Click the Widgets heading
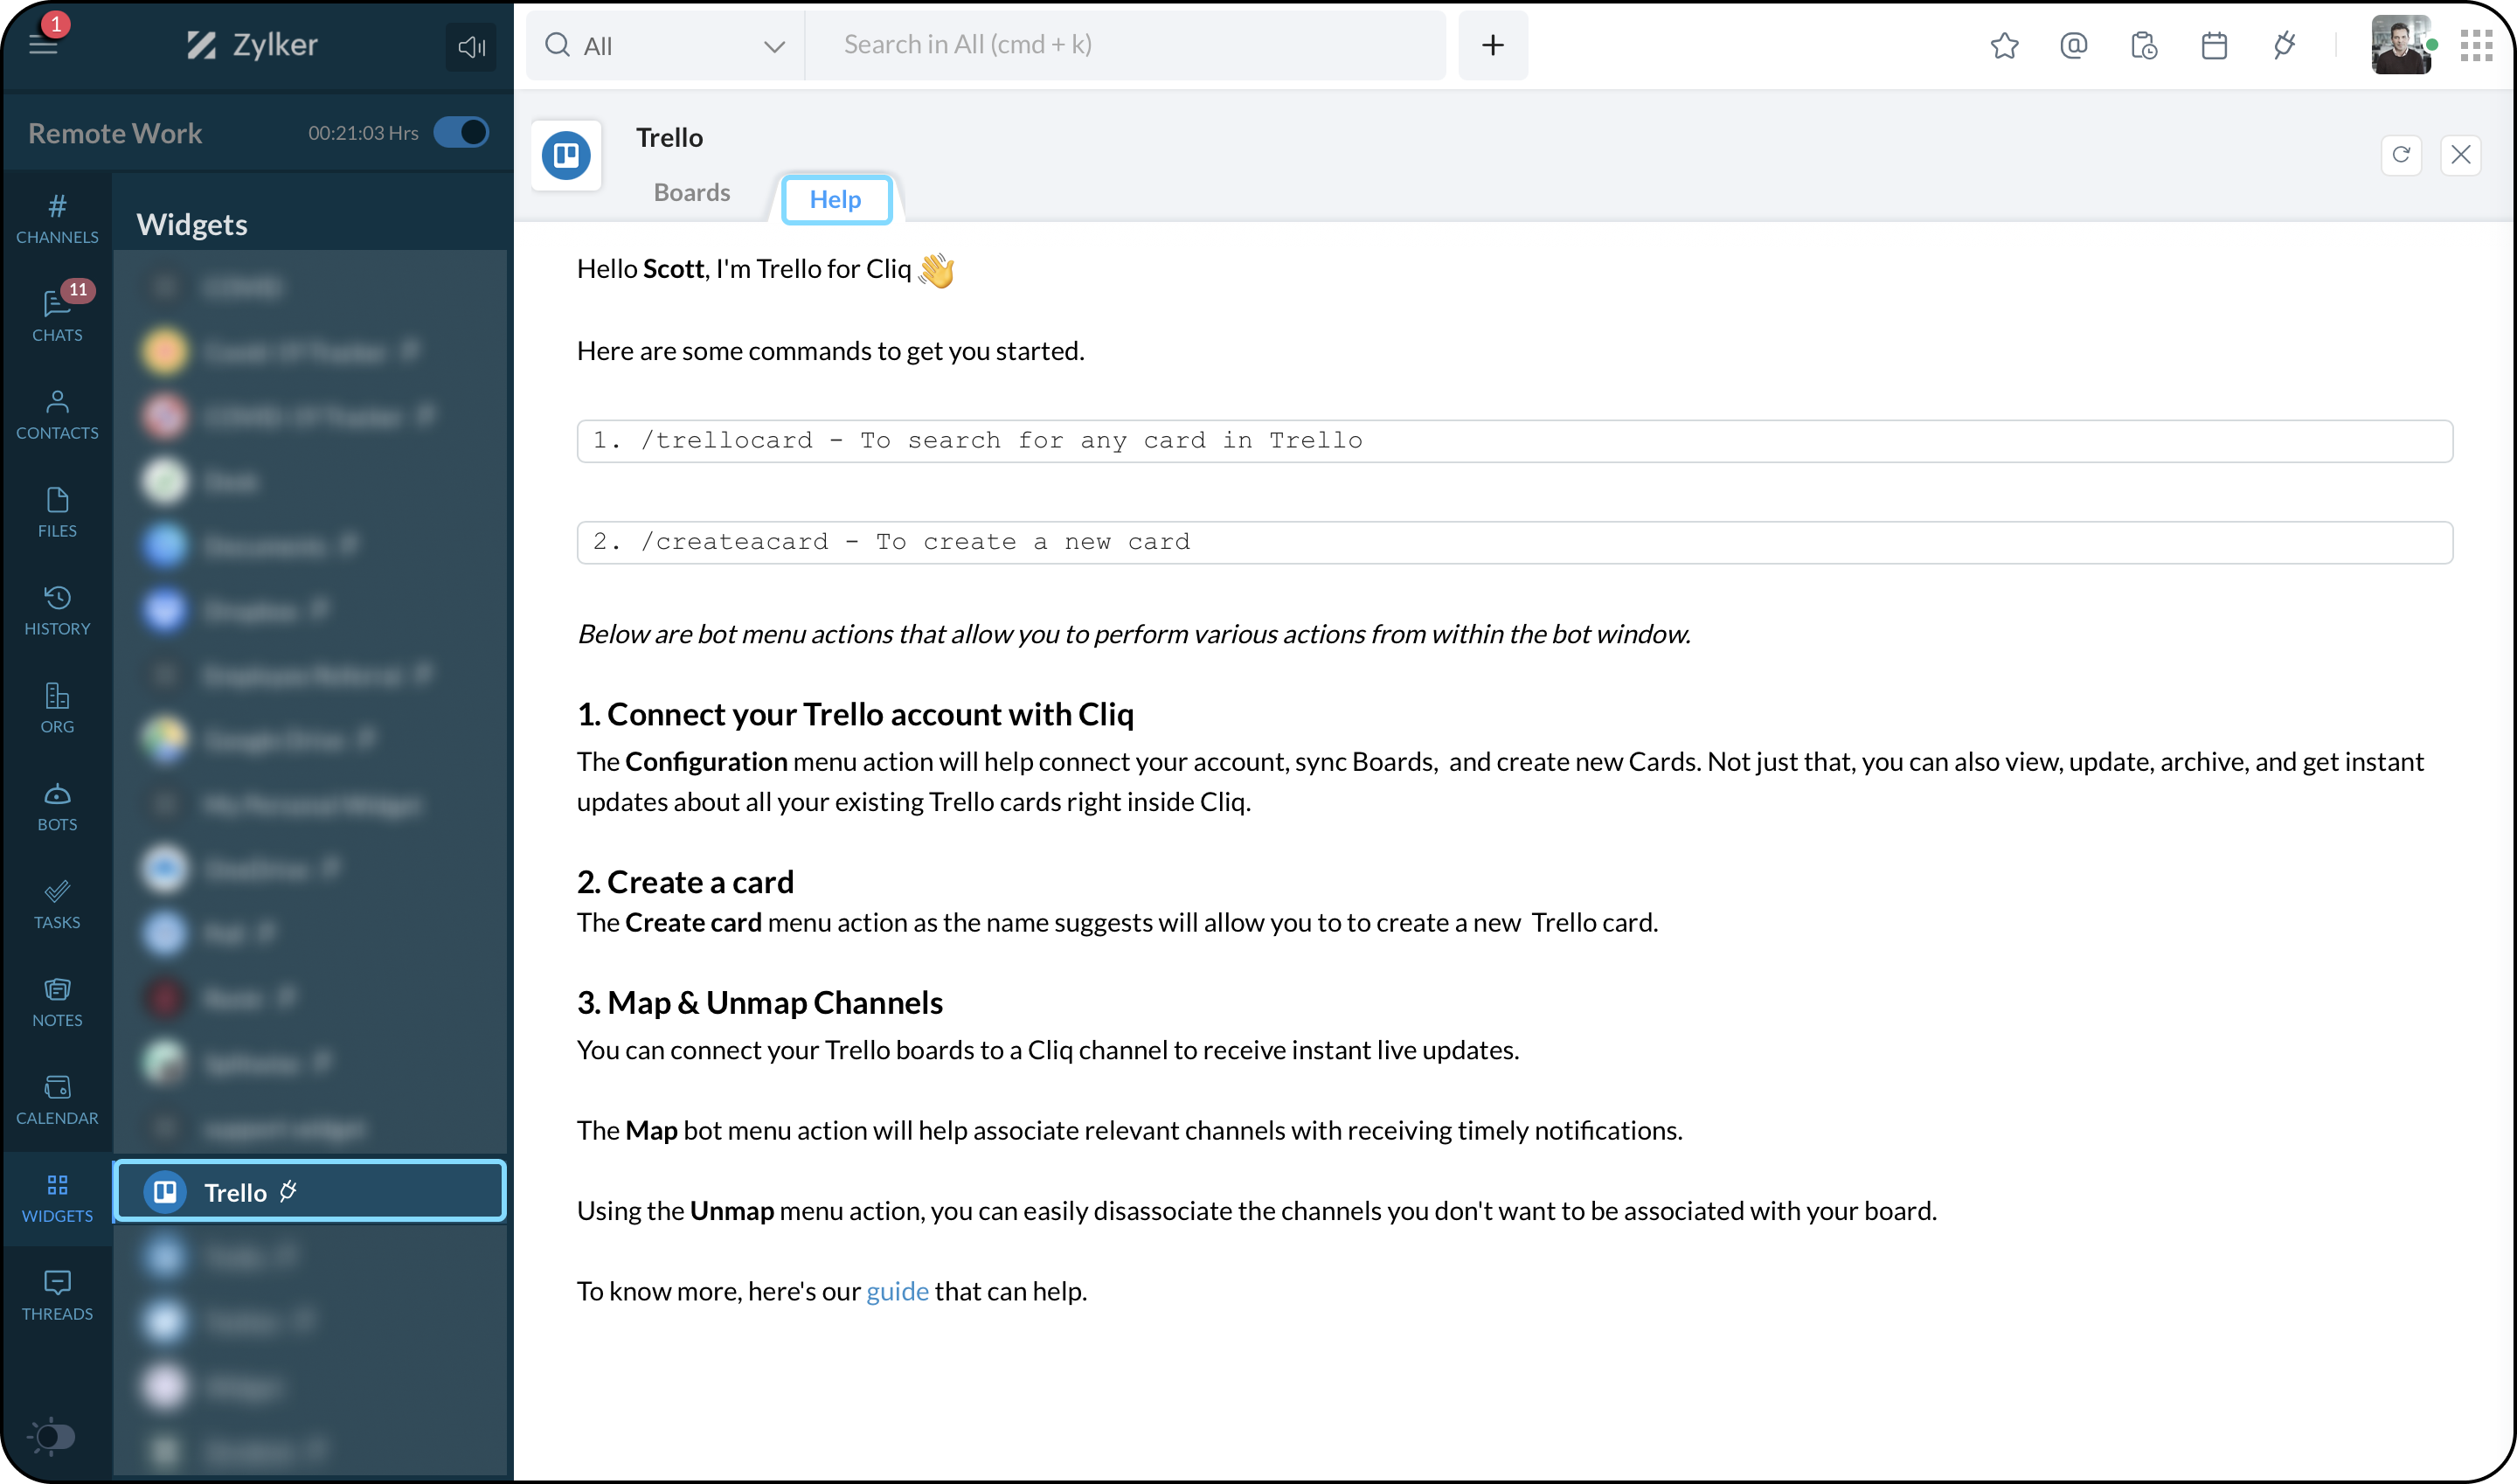Viewport: 2517px width, 1484px height. pos(192,224)
